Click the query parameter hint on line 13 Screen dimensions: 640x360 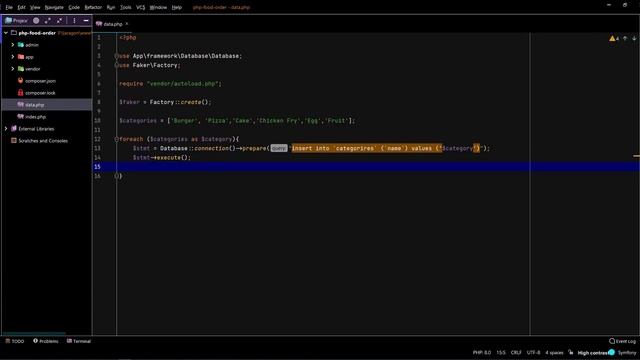pyautogui.click(x=279, y=148)
